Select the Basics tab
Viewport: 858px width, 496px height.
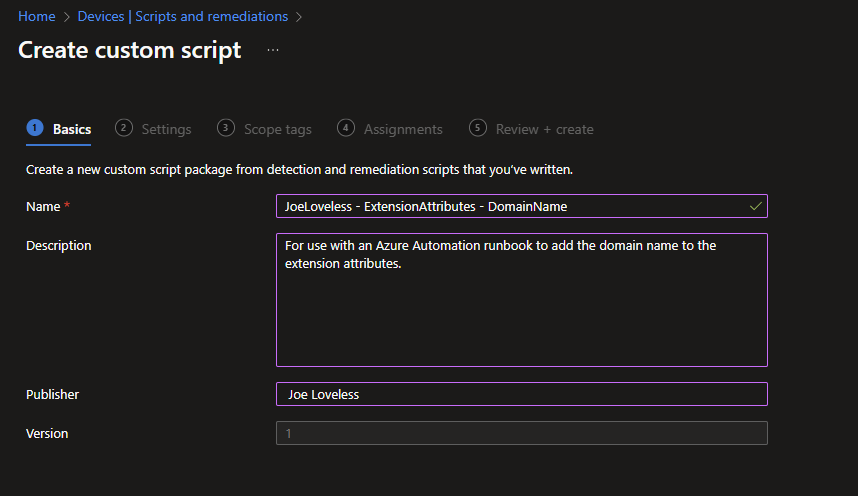[x=72, y=129]
